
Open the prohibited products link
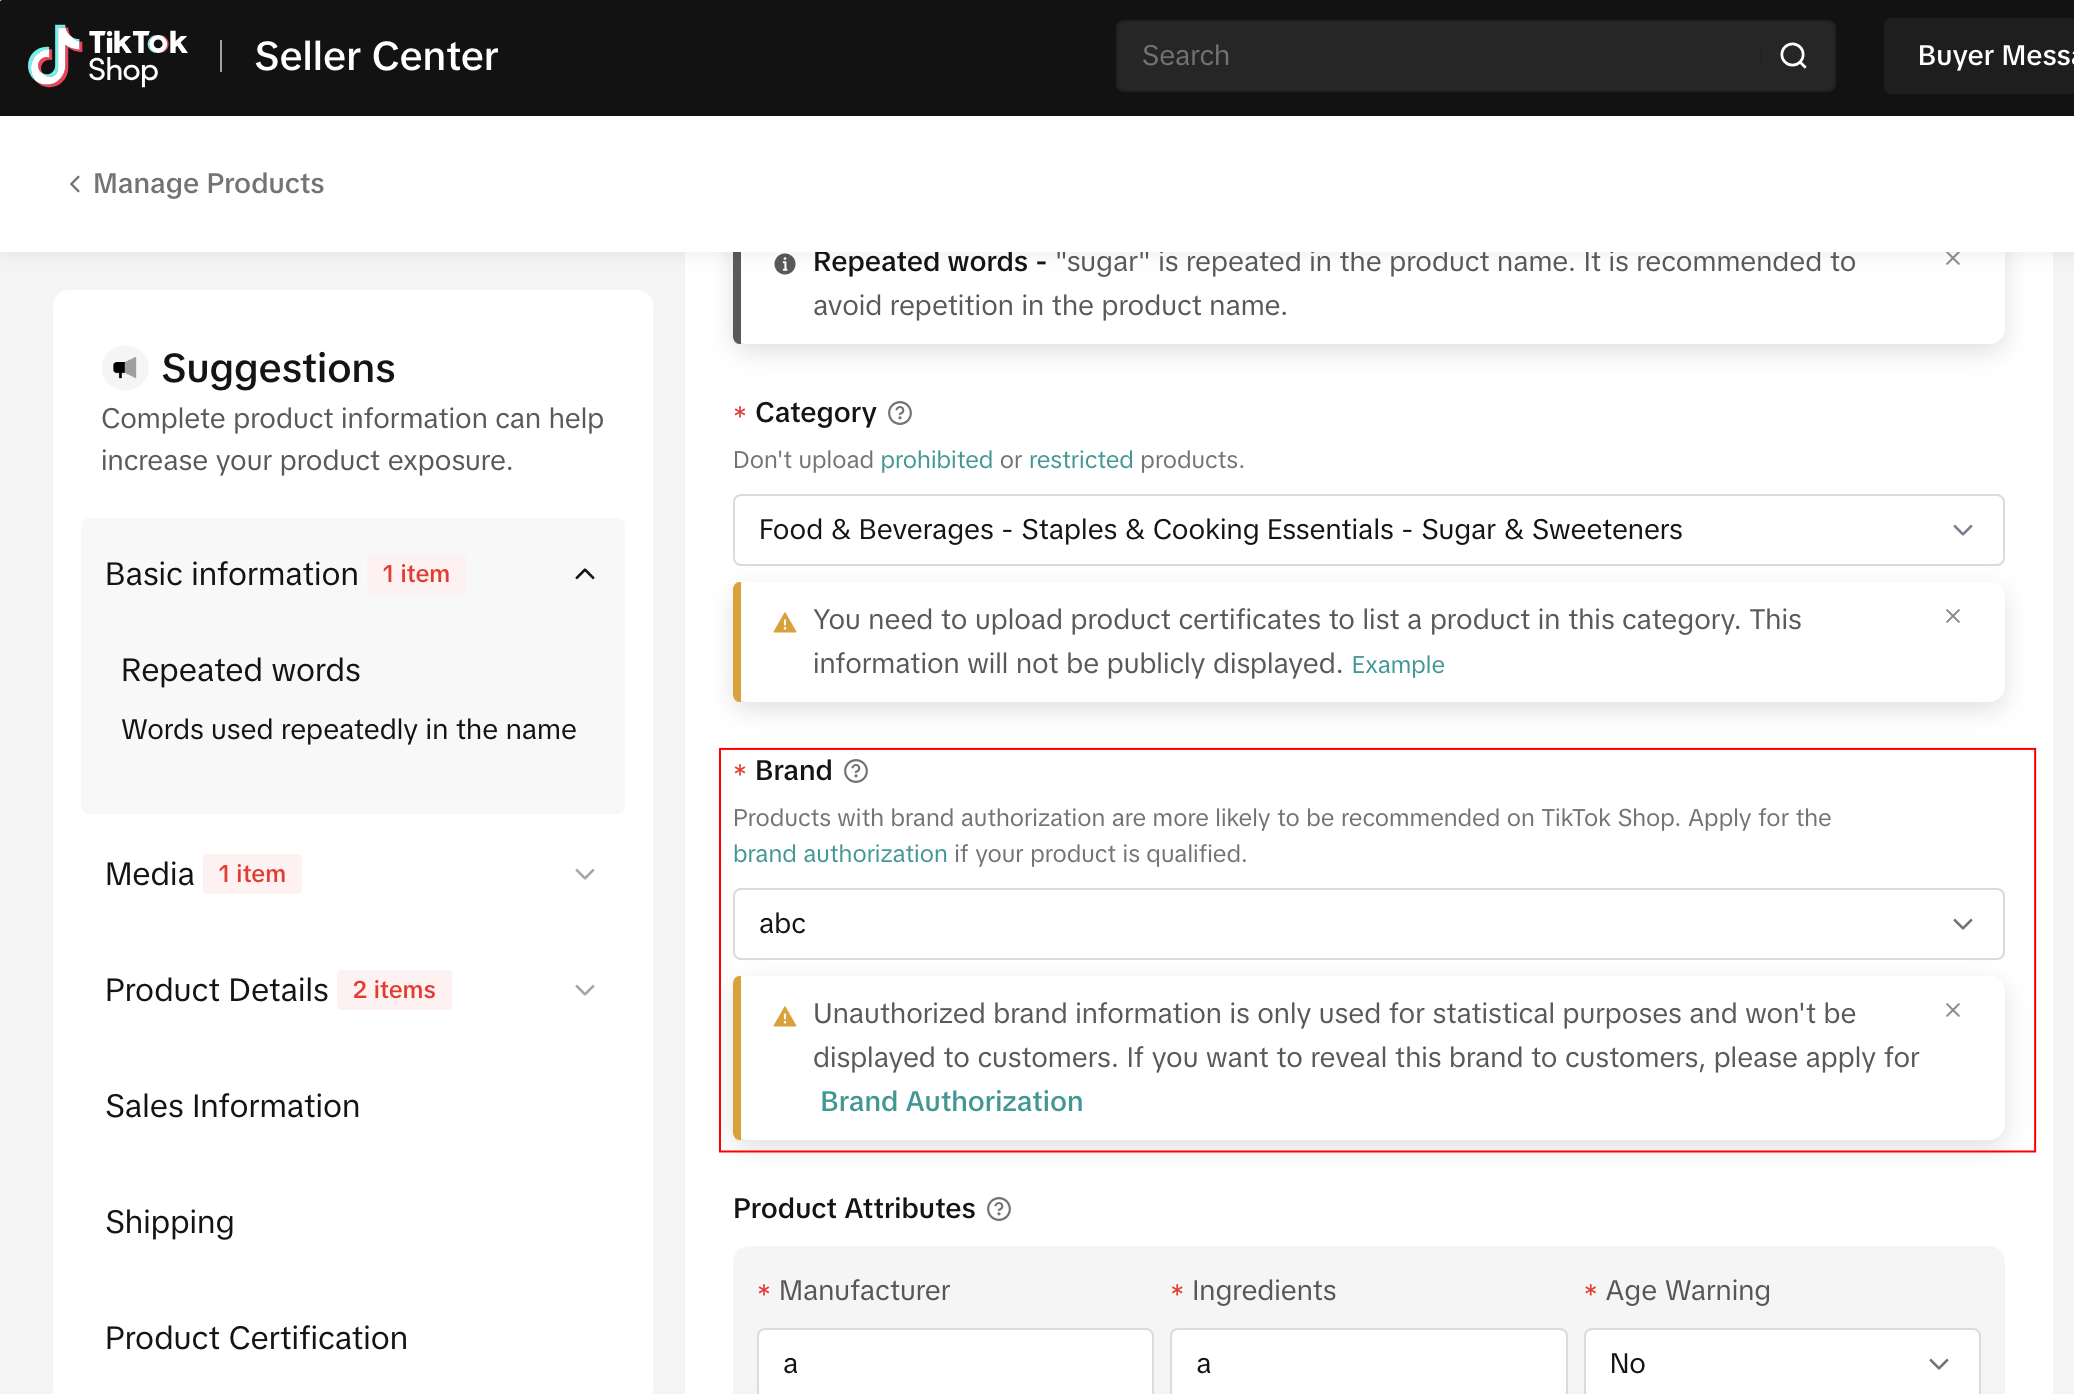[936, 460]
